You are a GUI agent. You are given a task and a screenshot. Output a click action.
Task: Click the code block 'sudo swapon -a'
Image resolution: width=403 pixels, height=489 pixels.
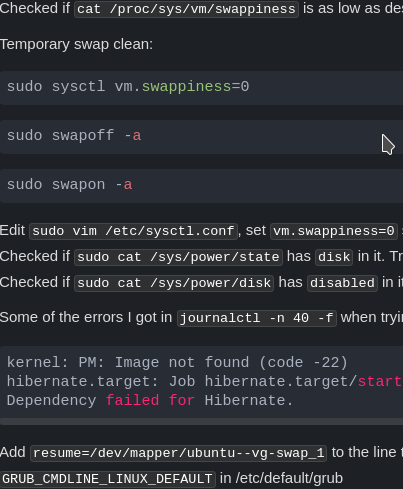pyautogui.click(x=201, y=186)
